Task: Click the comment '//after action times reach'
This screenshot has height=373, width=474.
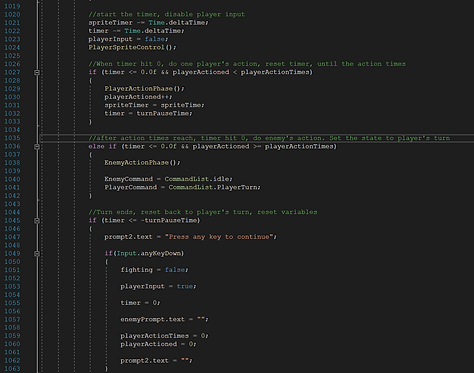Action: click(269, 138)
